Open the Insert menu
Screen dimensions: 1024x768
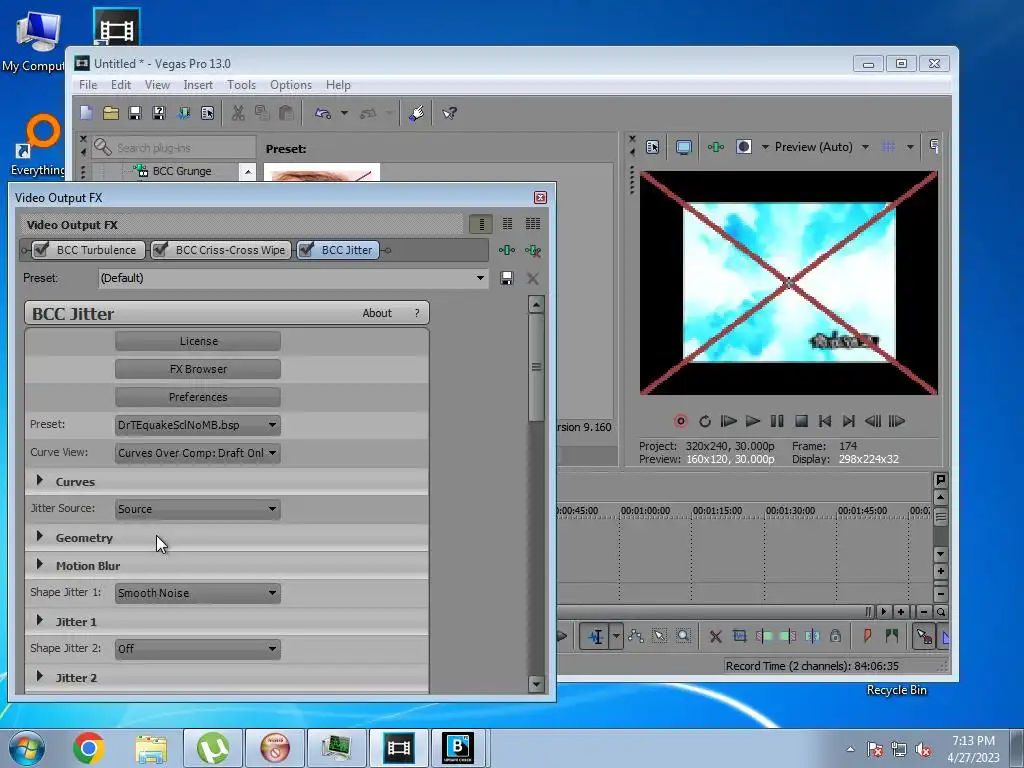coord(198,85)
